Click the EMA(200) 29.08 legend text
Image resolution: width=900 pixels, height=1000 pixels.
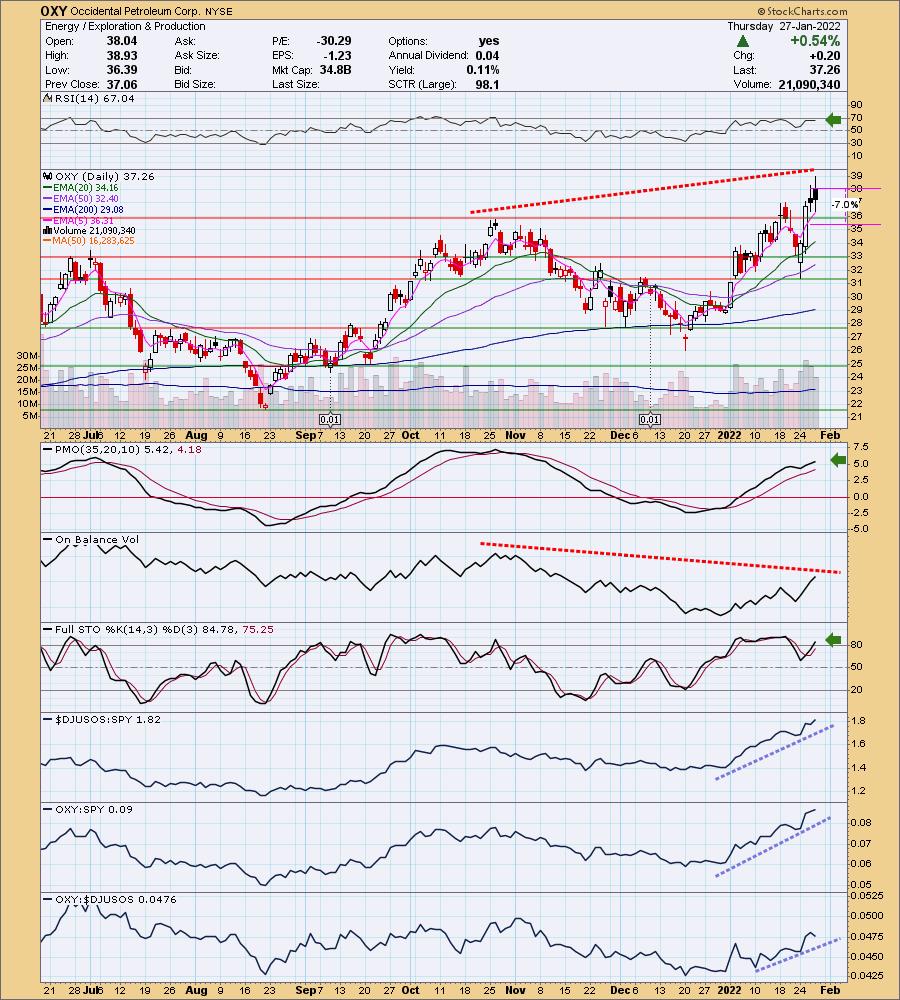(x=88, y=209)
